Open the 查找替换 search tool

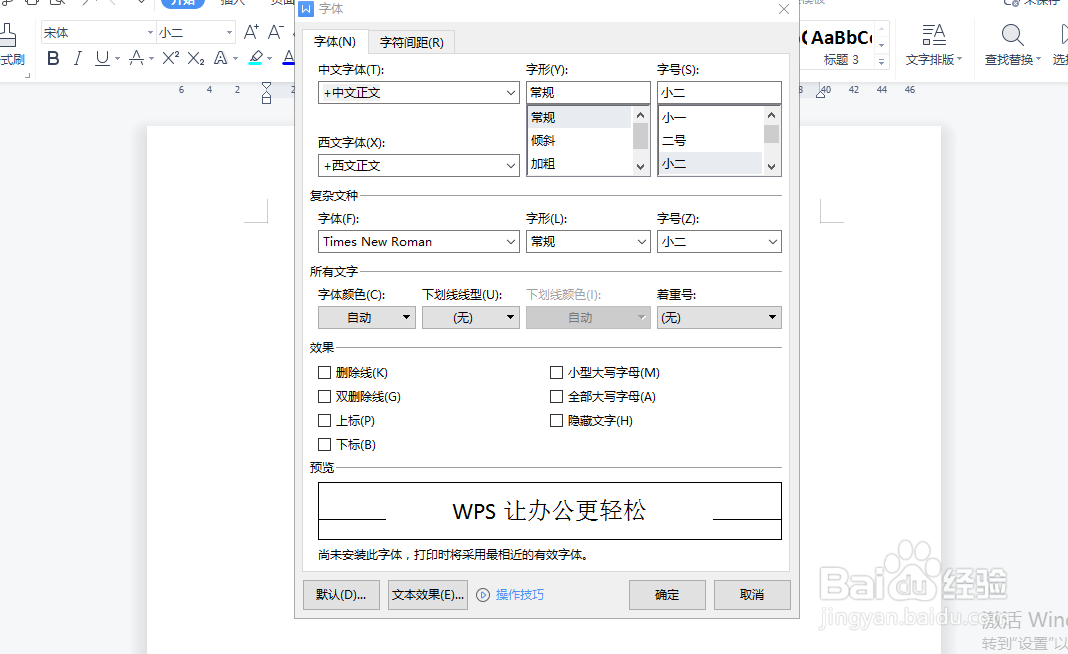click(1013, 45)
